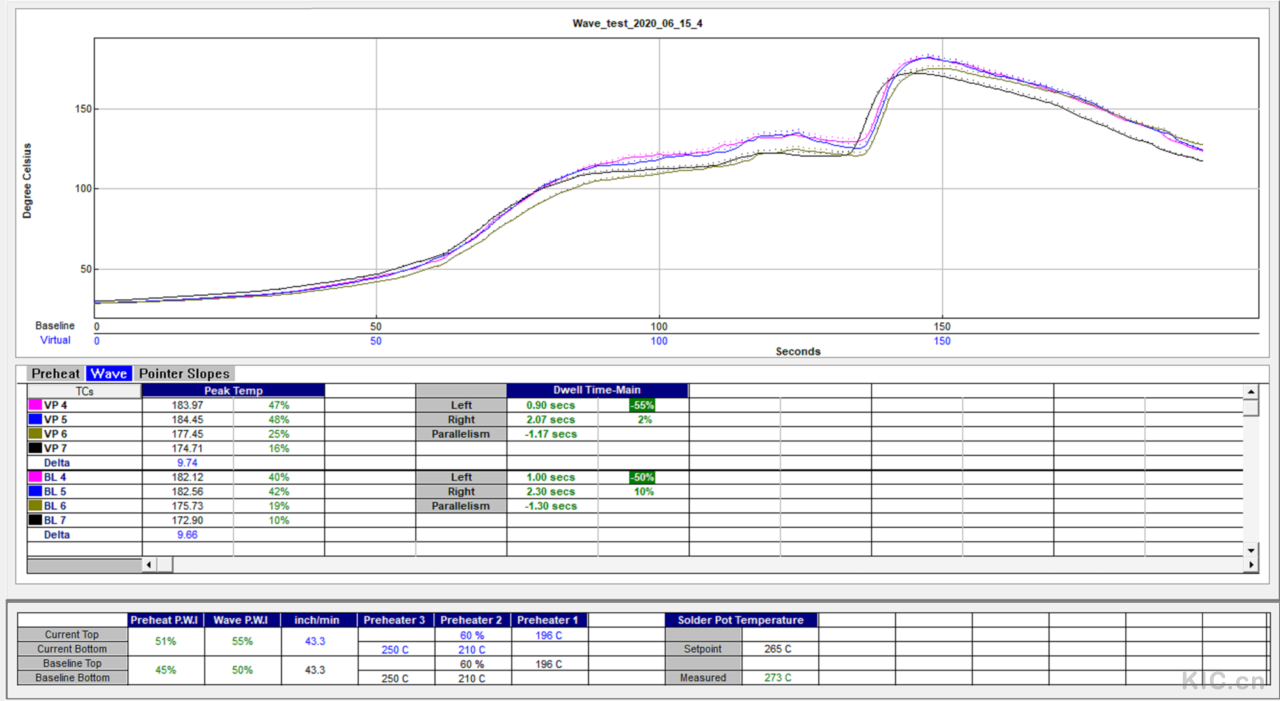Click the black VP 7 color swatch
1280x701 pixels.
pos(35,449)
